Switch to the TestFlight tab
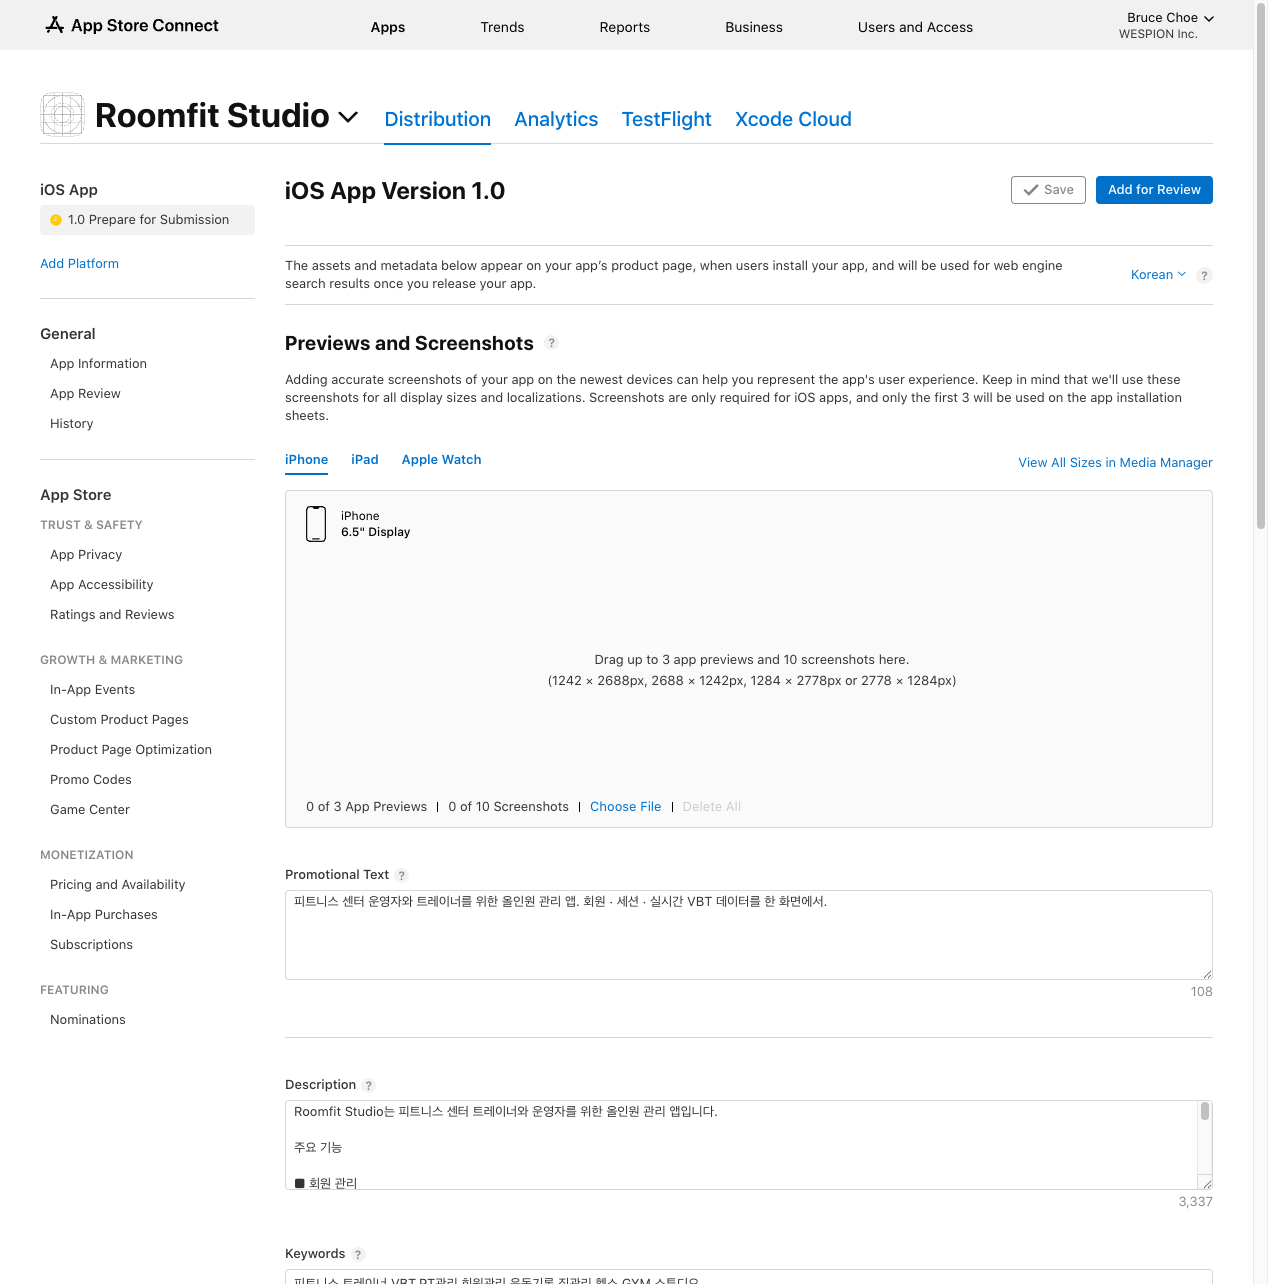This screenshot has height=1284, width=1268. pyautogui.click(x=666, y=119)
